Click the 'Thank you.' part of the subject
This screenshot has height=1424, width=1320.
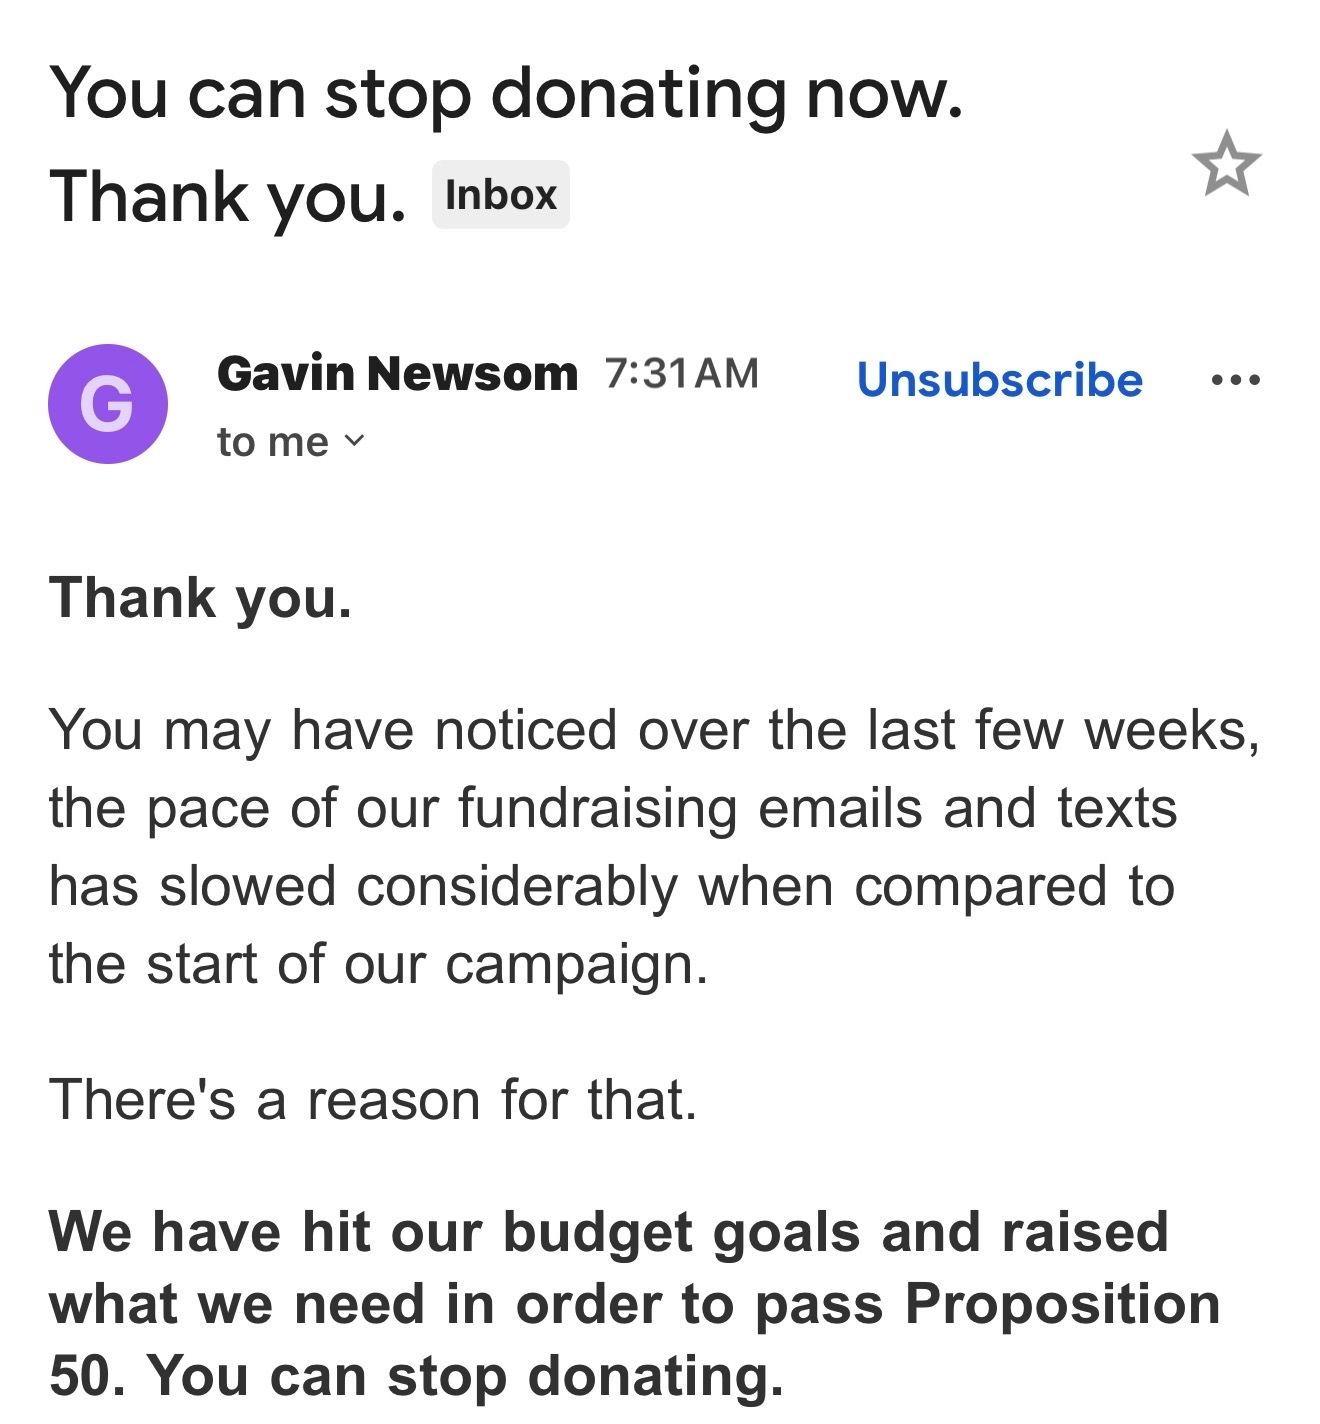click(228, 196)
